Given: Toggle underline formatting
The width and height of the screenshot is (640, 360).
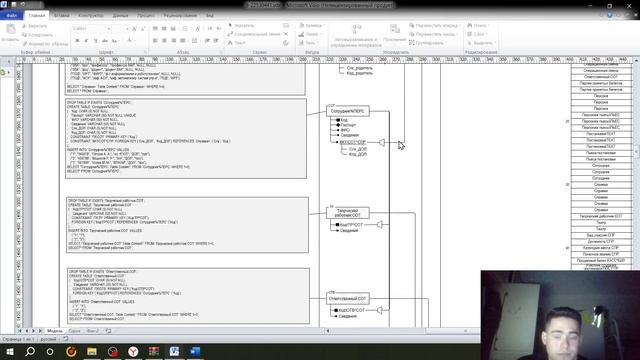Looking at the screenshot, I should point(96,41).
